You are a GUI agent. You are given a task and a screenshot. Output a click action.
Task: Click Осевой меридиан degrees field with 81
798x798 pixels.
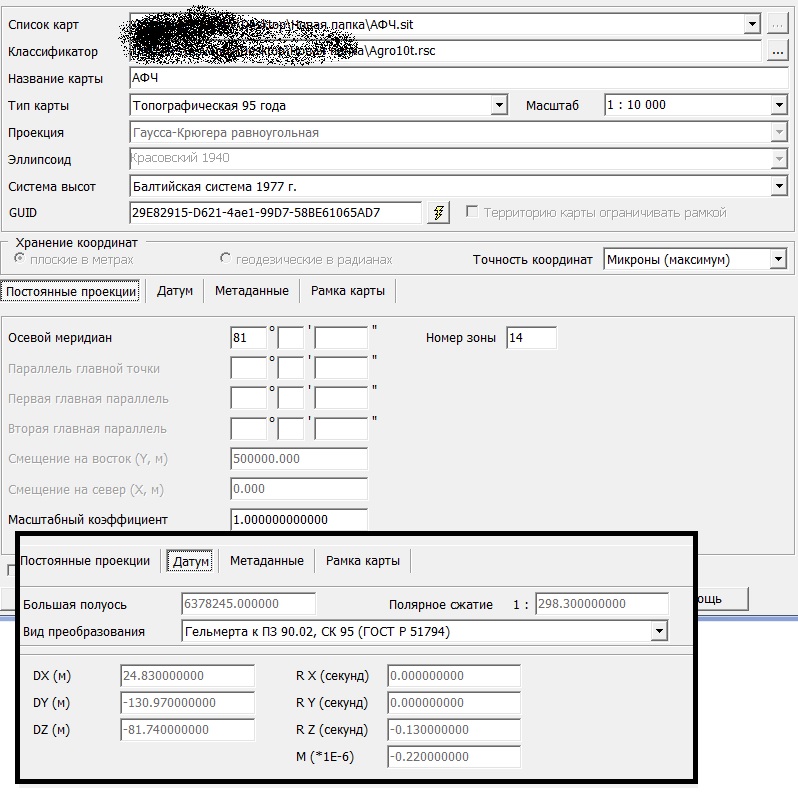tap(248, 337)
